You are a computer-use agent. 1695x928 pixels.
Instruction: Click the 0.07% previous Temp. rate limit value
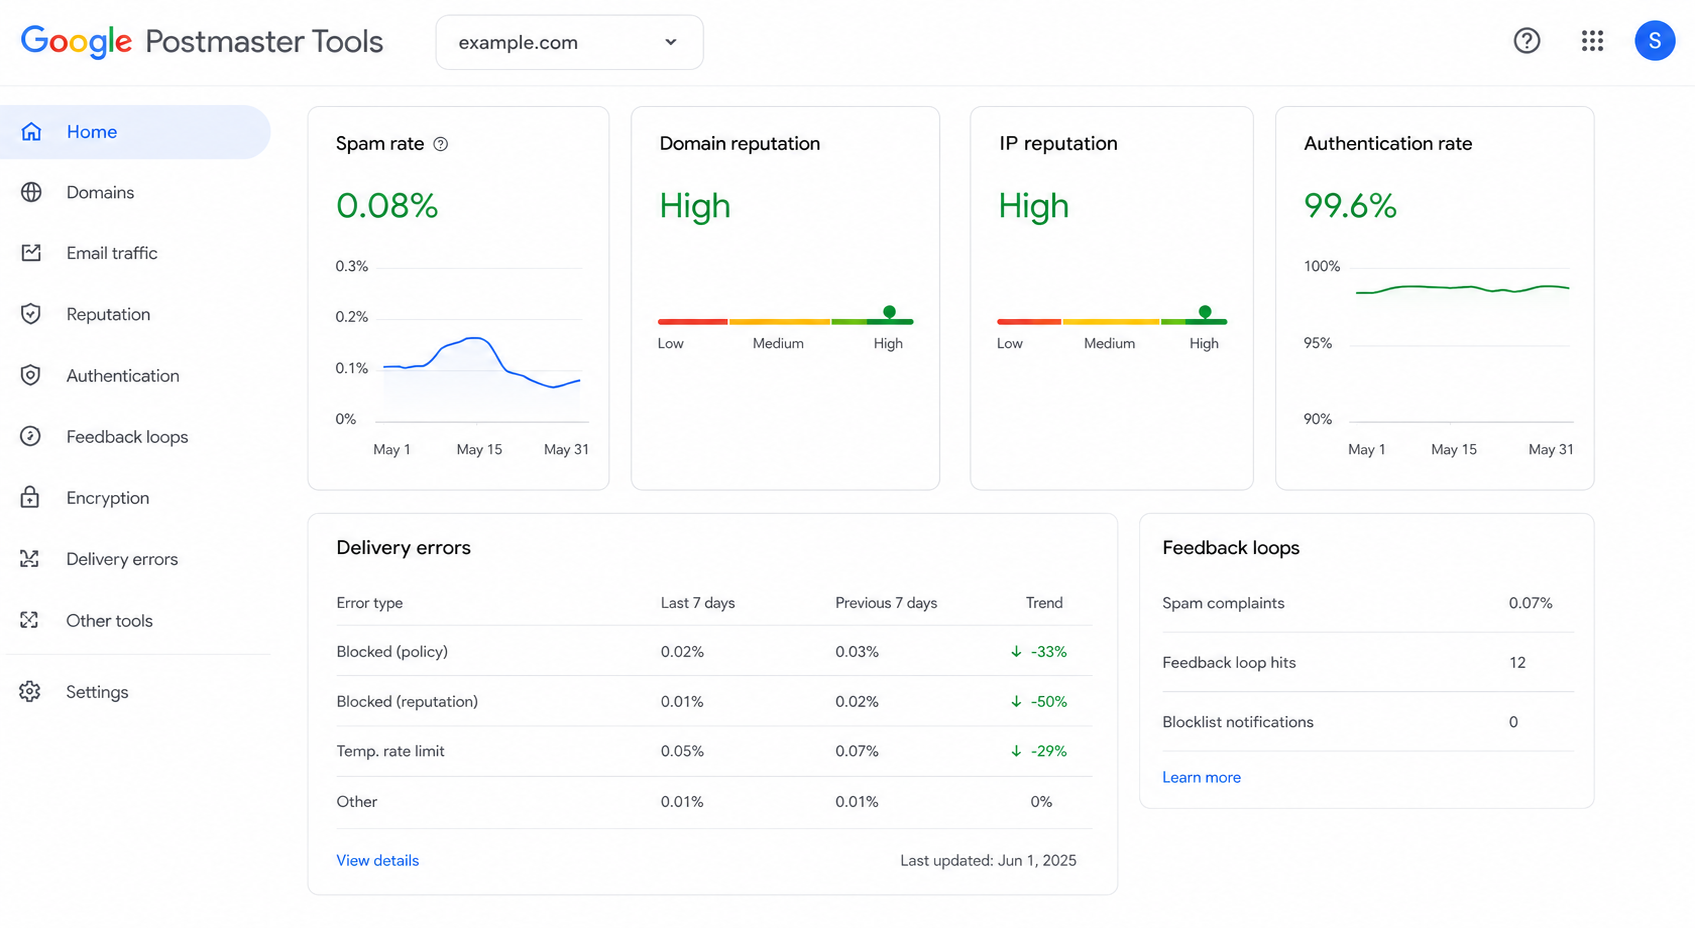[x=857, y=751]
